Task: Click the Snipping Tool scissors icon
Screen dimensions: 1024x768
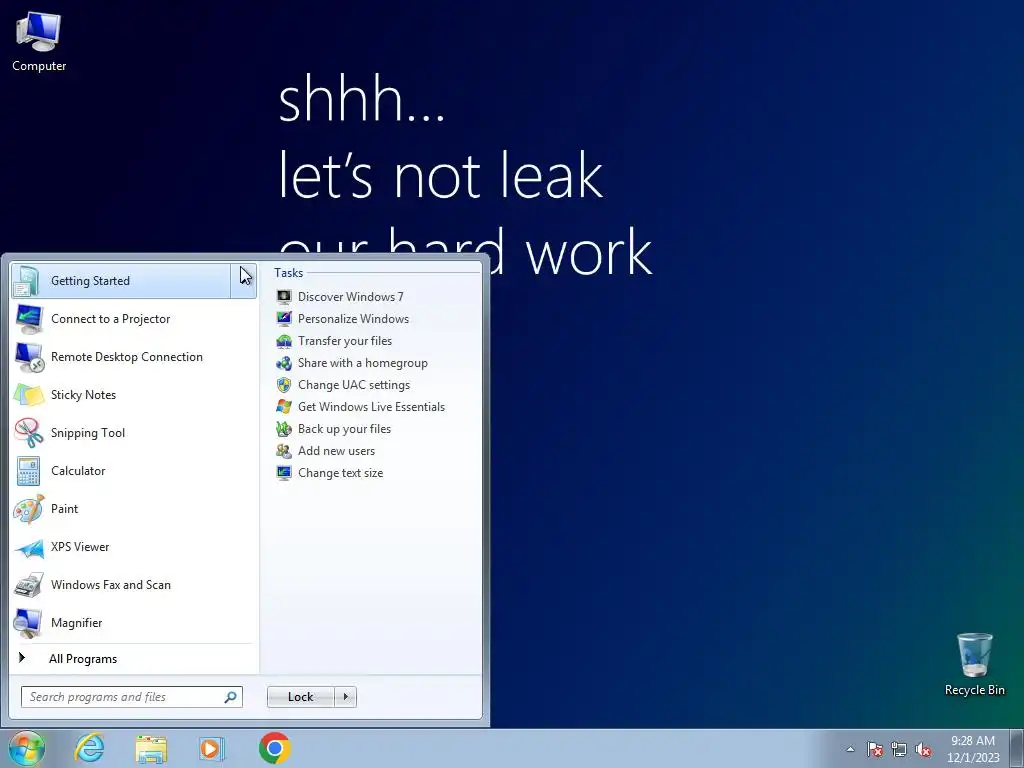Action: pyautogui.click(x=29, y=433)
